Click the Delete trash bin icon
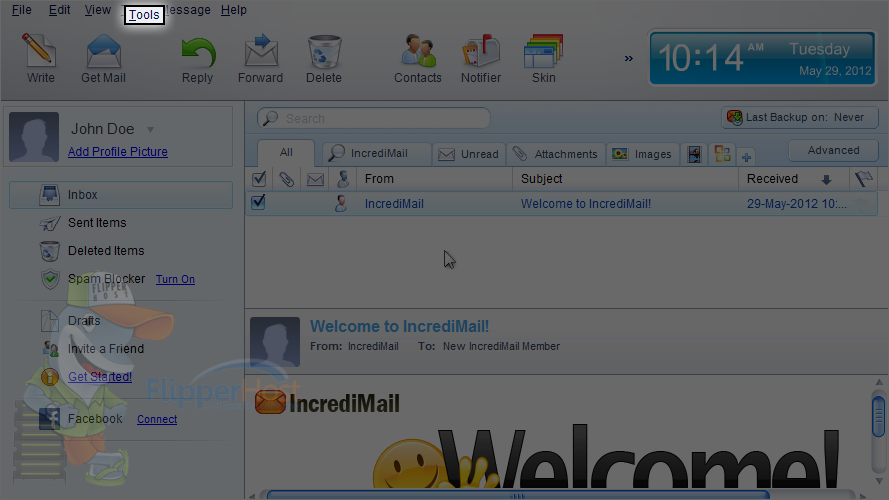Viewport: 889px width, 500px height. click(324, 51)
